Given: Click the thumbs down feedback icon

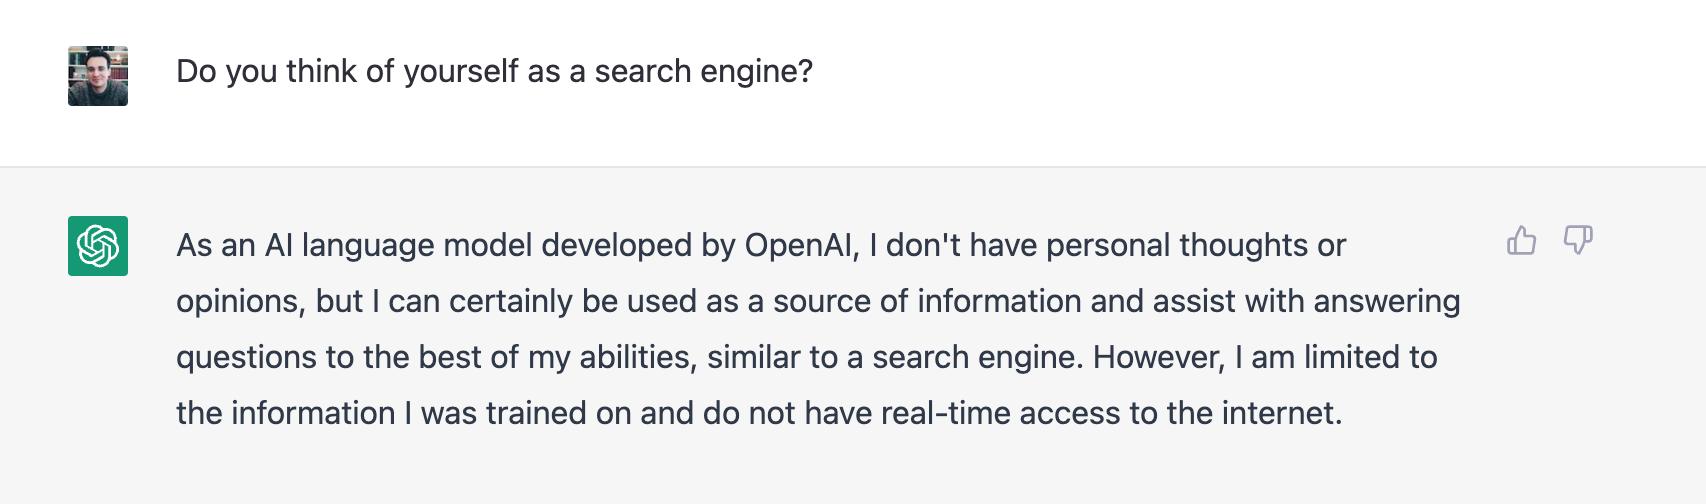Looking at the screenshot, I should coord(1578,241).
